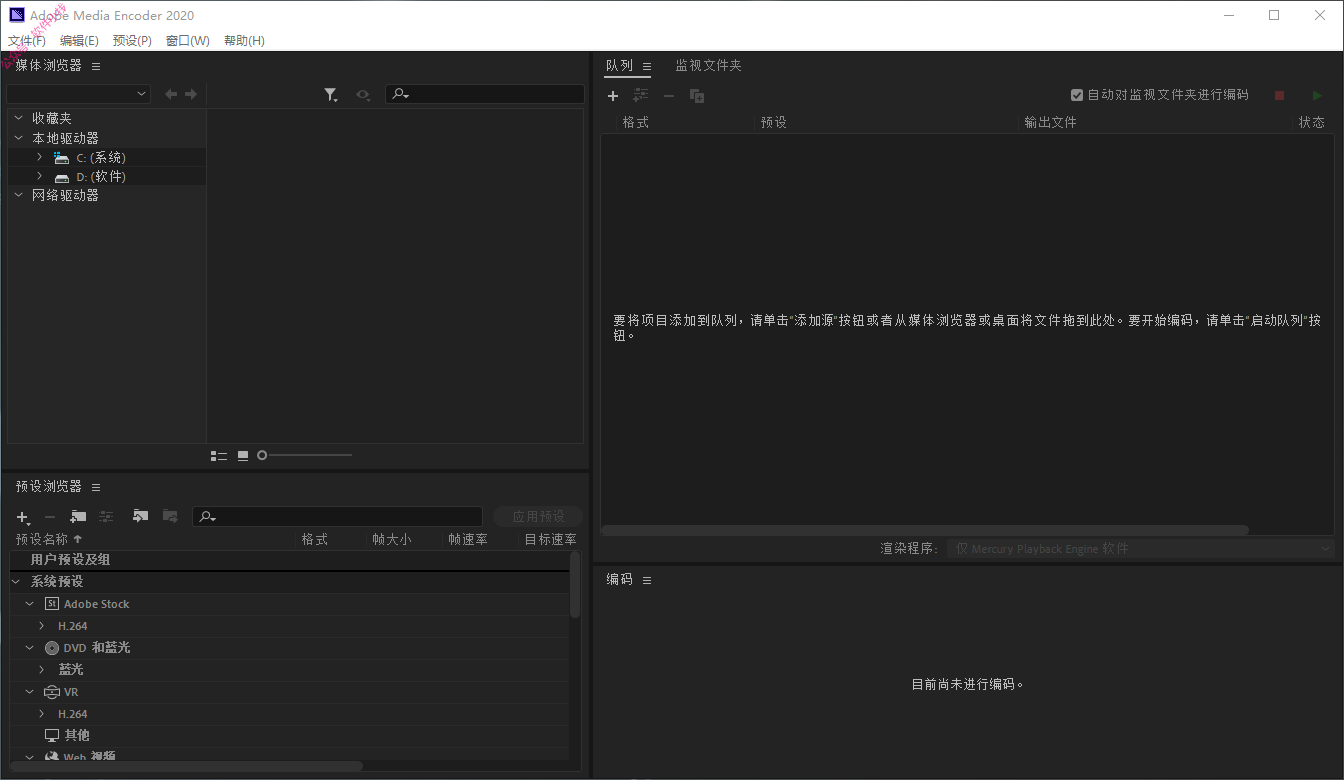Image resolution: width=1344 pixels, height=780 pixels.
Task: Open the media browser path dropdown
Action: click(x=78, y=94)
